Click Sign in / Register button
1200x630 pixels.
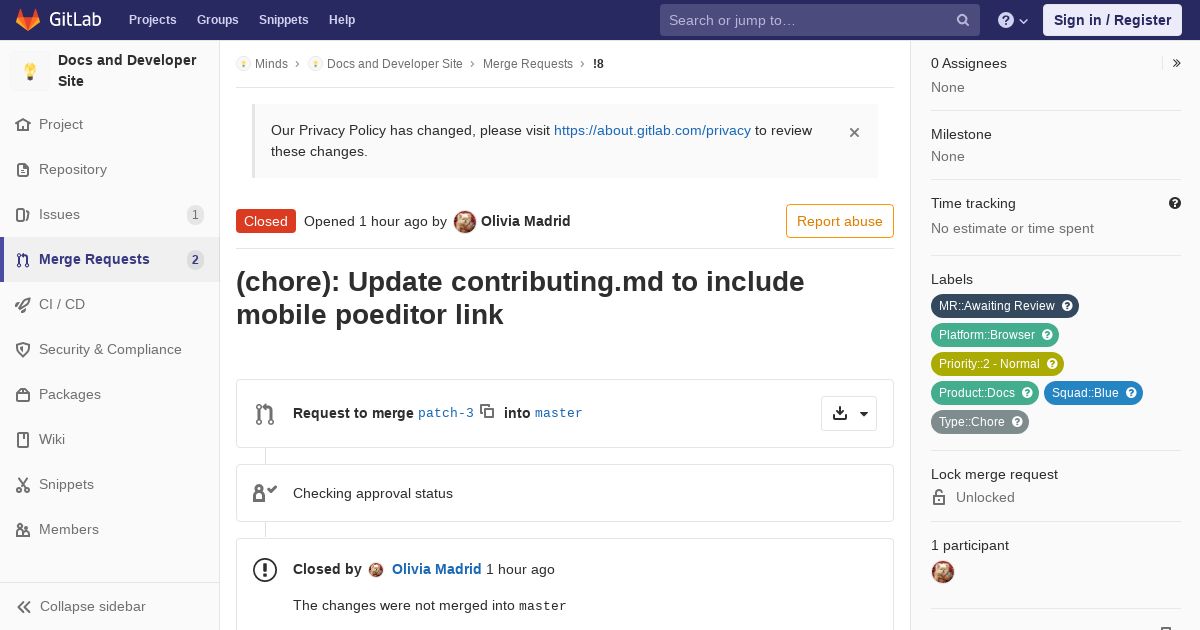pyautogui.click(x=1112, y=20)
